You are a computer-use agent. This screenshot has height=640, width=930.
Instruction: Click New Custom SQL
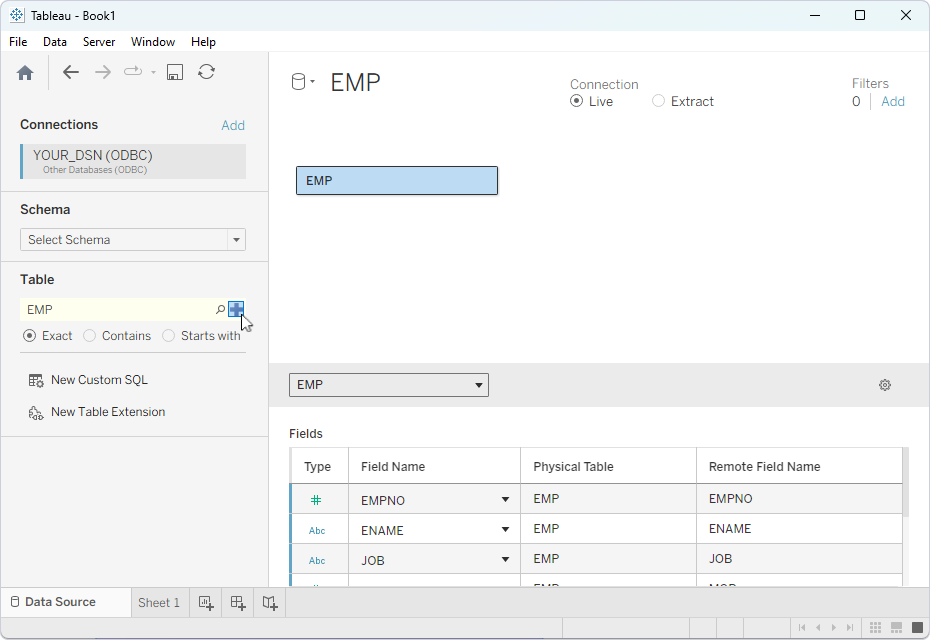(97, 379)
